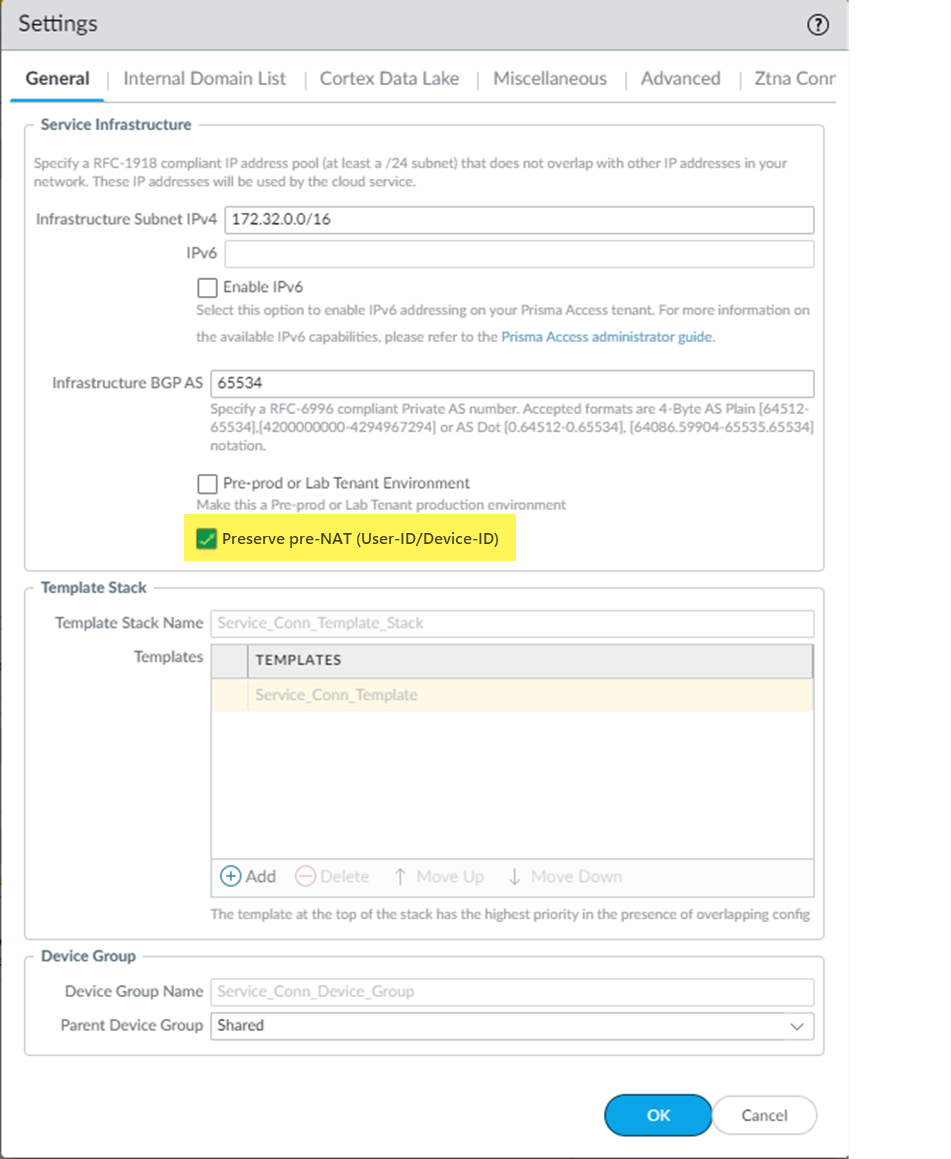Image resolution: width=951 pixels, height=1159 pixels.
Task: Enable the IPv6 checkbox
Action: [207, 287]
